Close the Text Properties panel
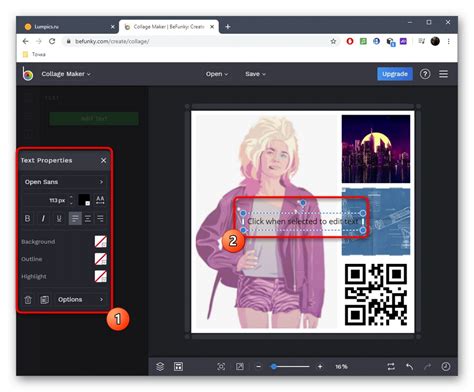 pos(104,160)
